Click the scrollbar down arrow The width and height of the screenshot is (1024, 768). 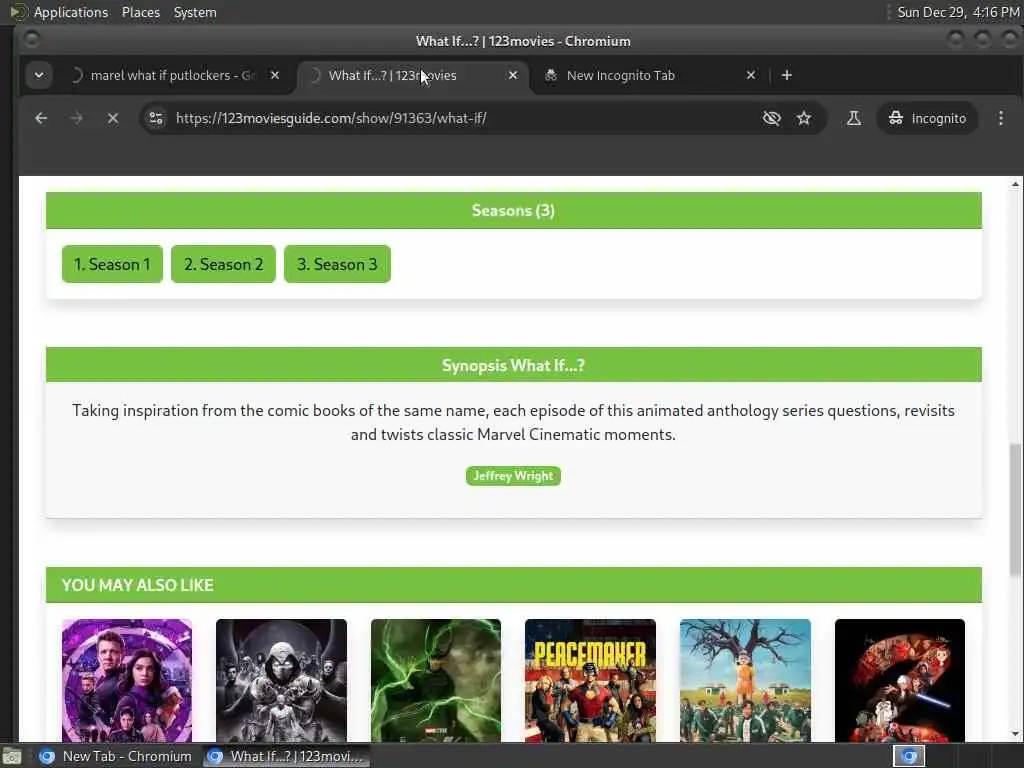pos(1015,734)
